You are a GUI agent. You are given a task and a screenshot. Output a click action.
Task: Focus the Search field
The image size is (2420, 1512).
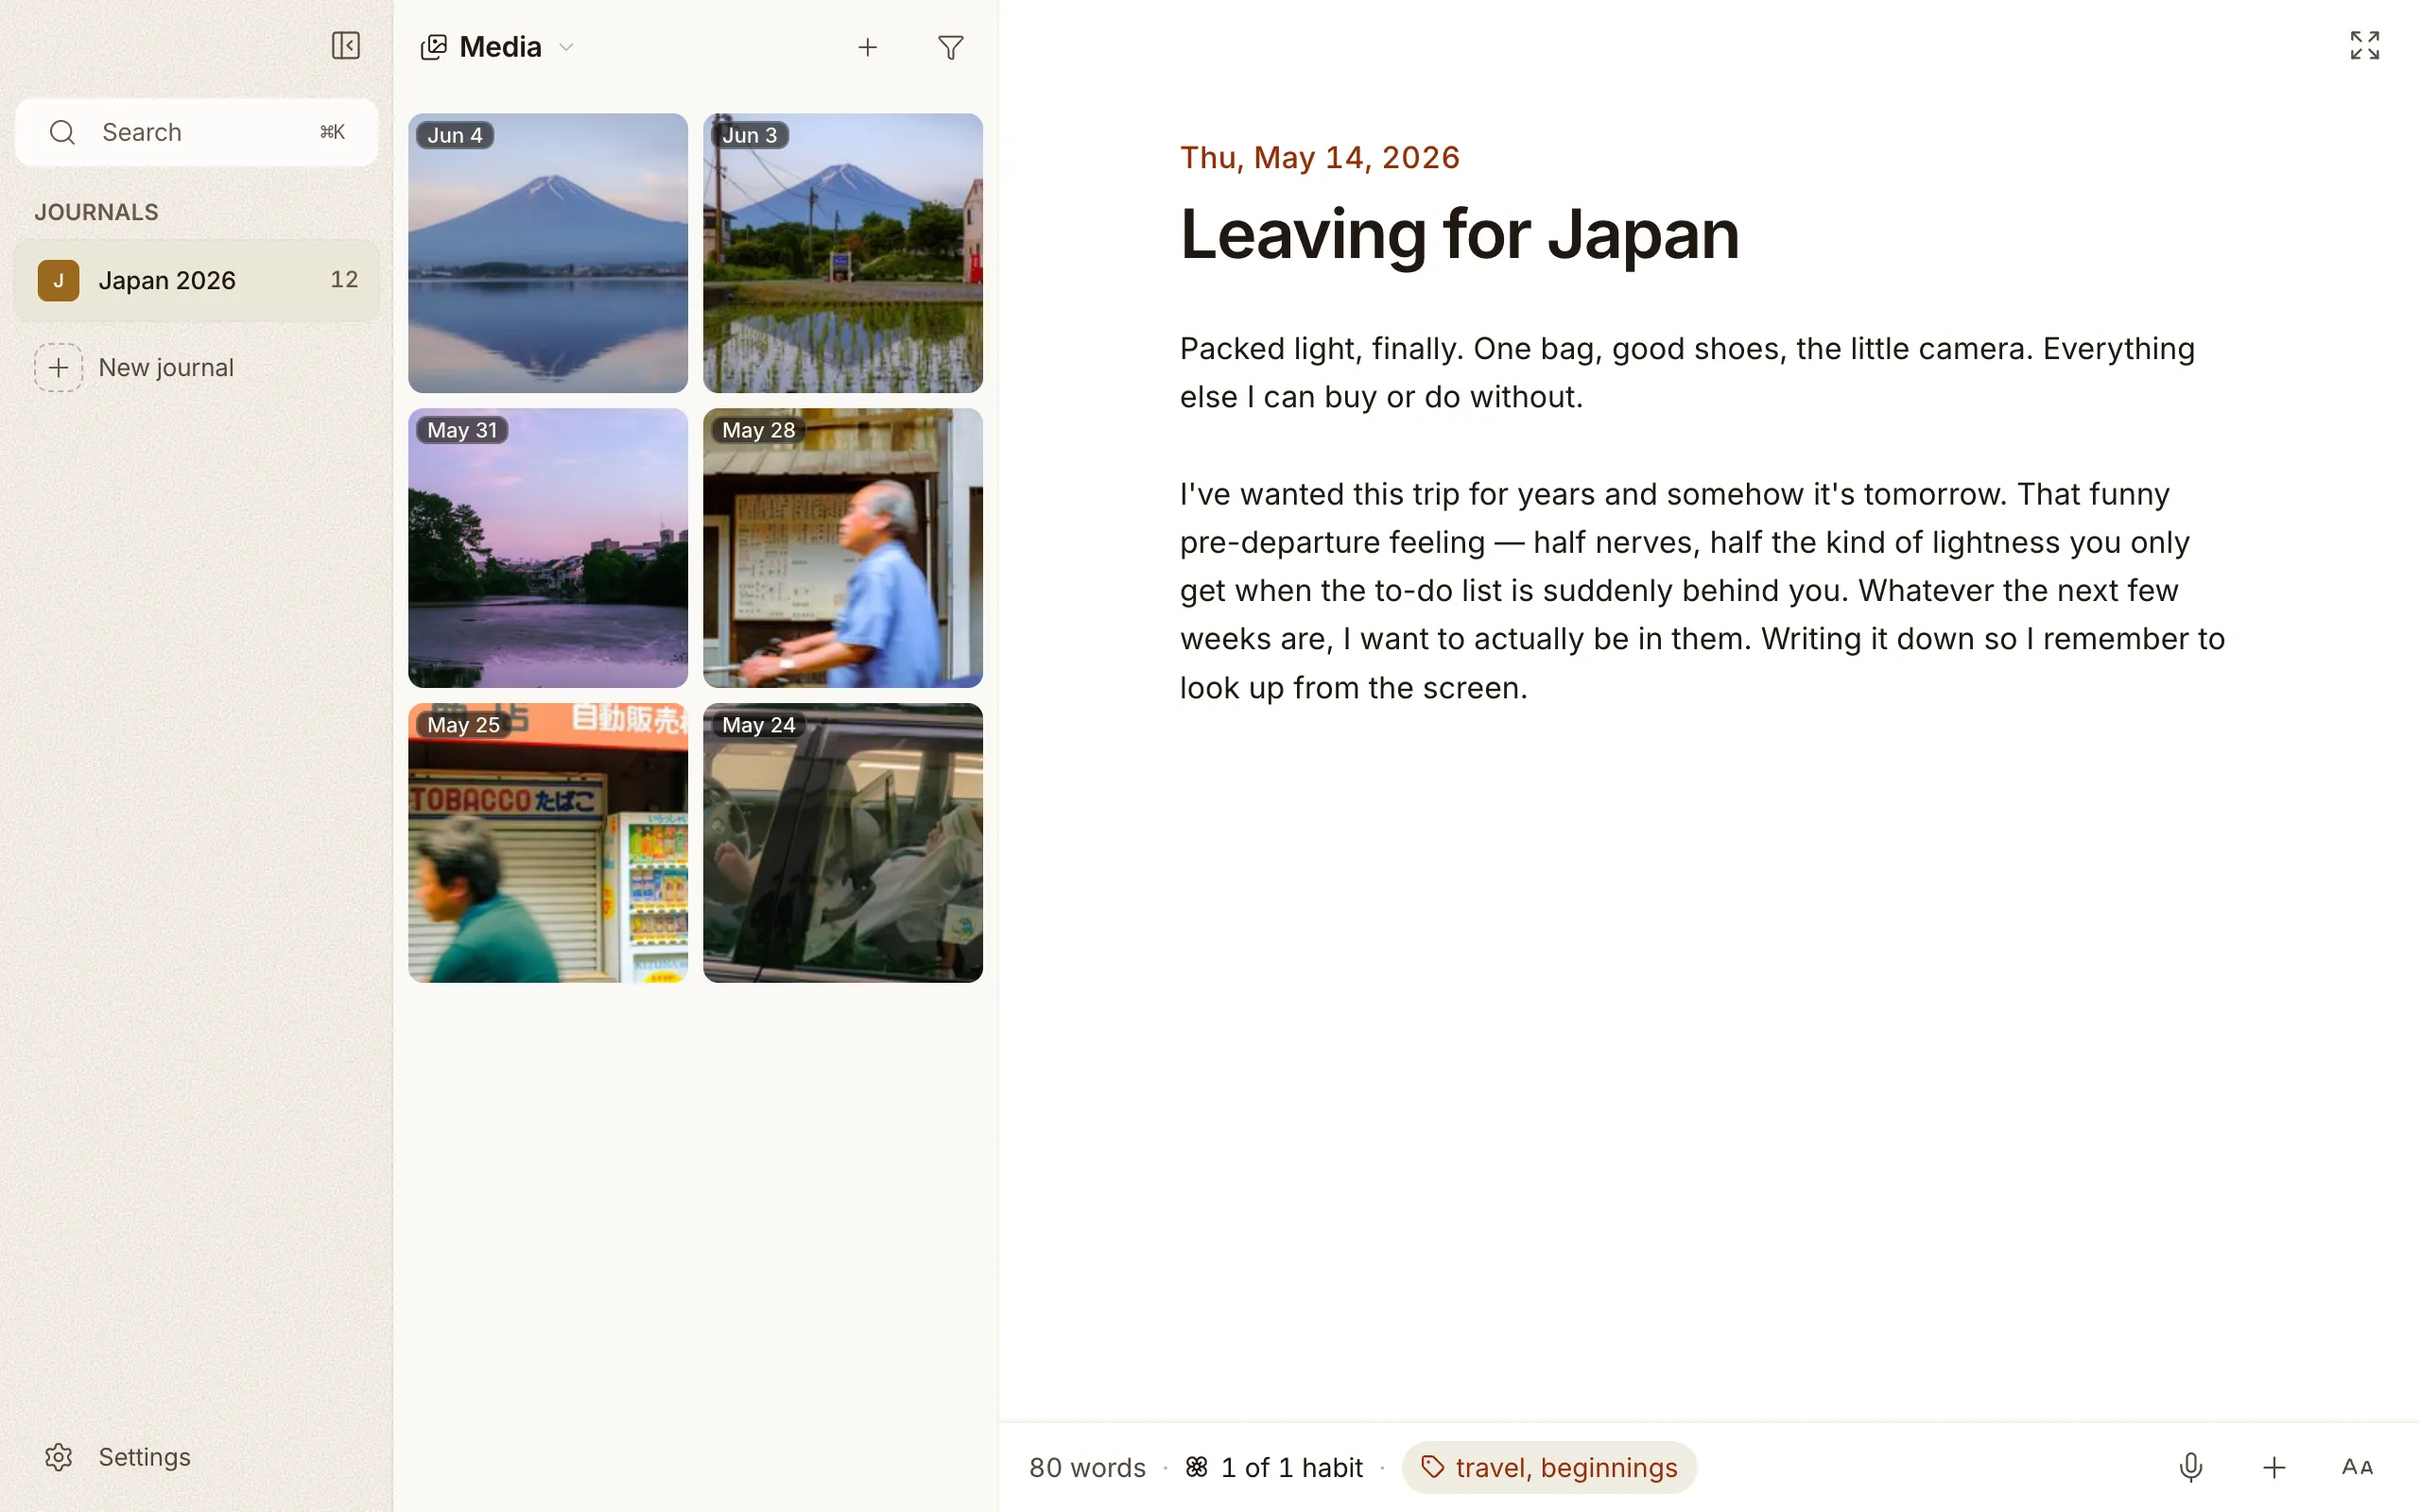[x=197, y=132]
